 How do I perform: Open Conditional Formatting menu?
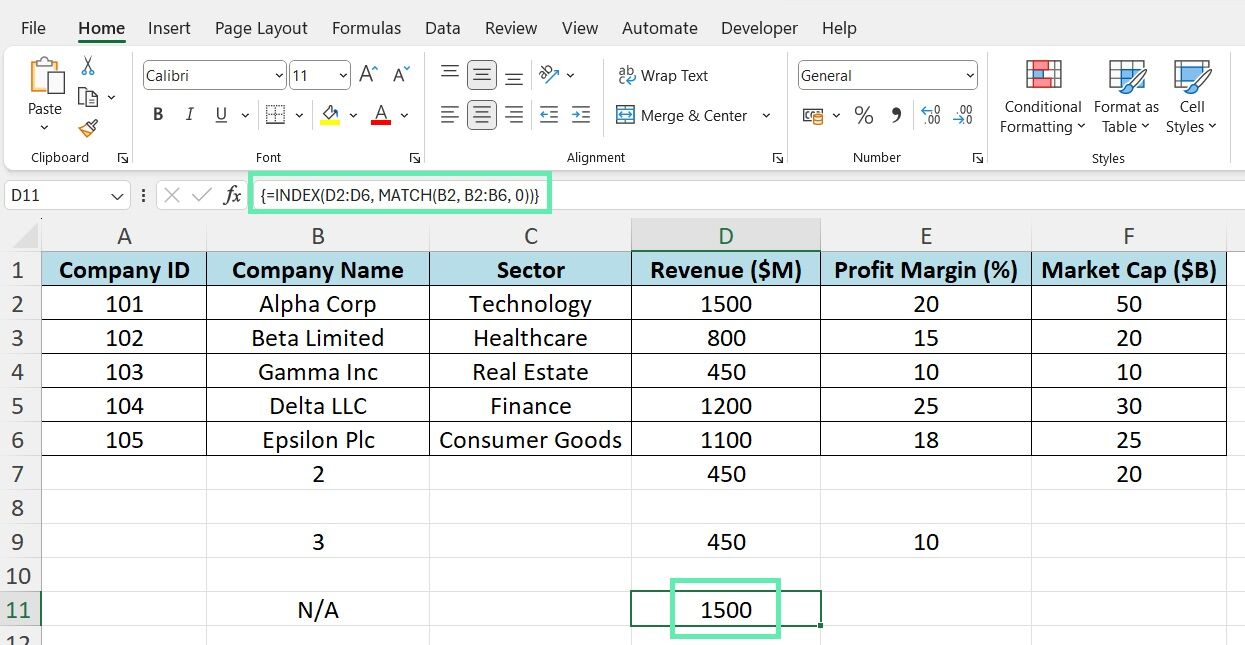tap(1043, 97)
